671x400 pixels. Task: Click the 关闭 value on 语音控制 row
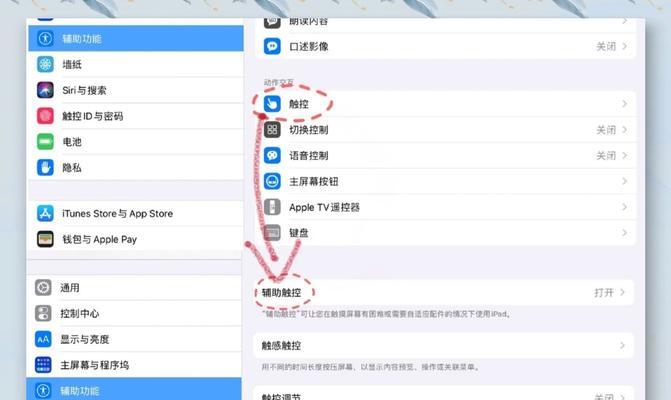point(606,155)
